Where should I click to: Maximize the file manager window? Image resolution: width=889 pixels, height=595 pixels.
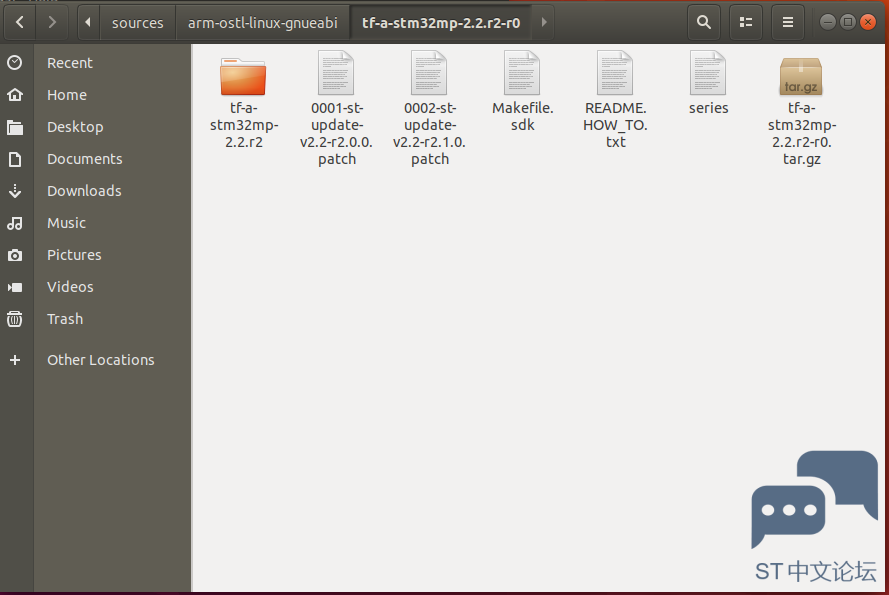point(848,22)
